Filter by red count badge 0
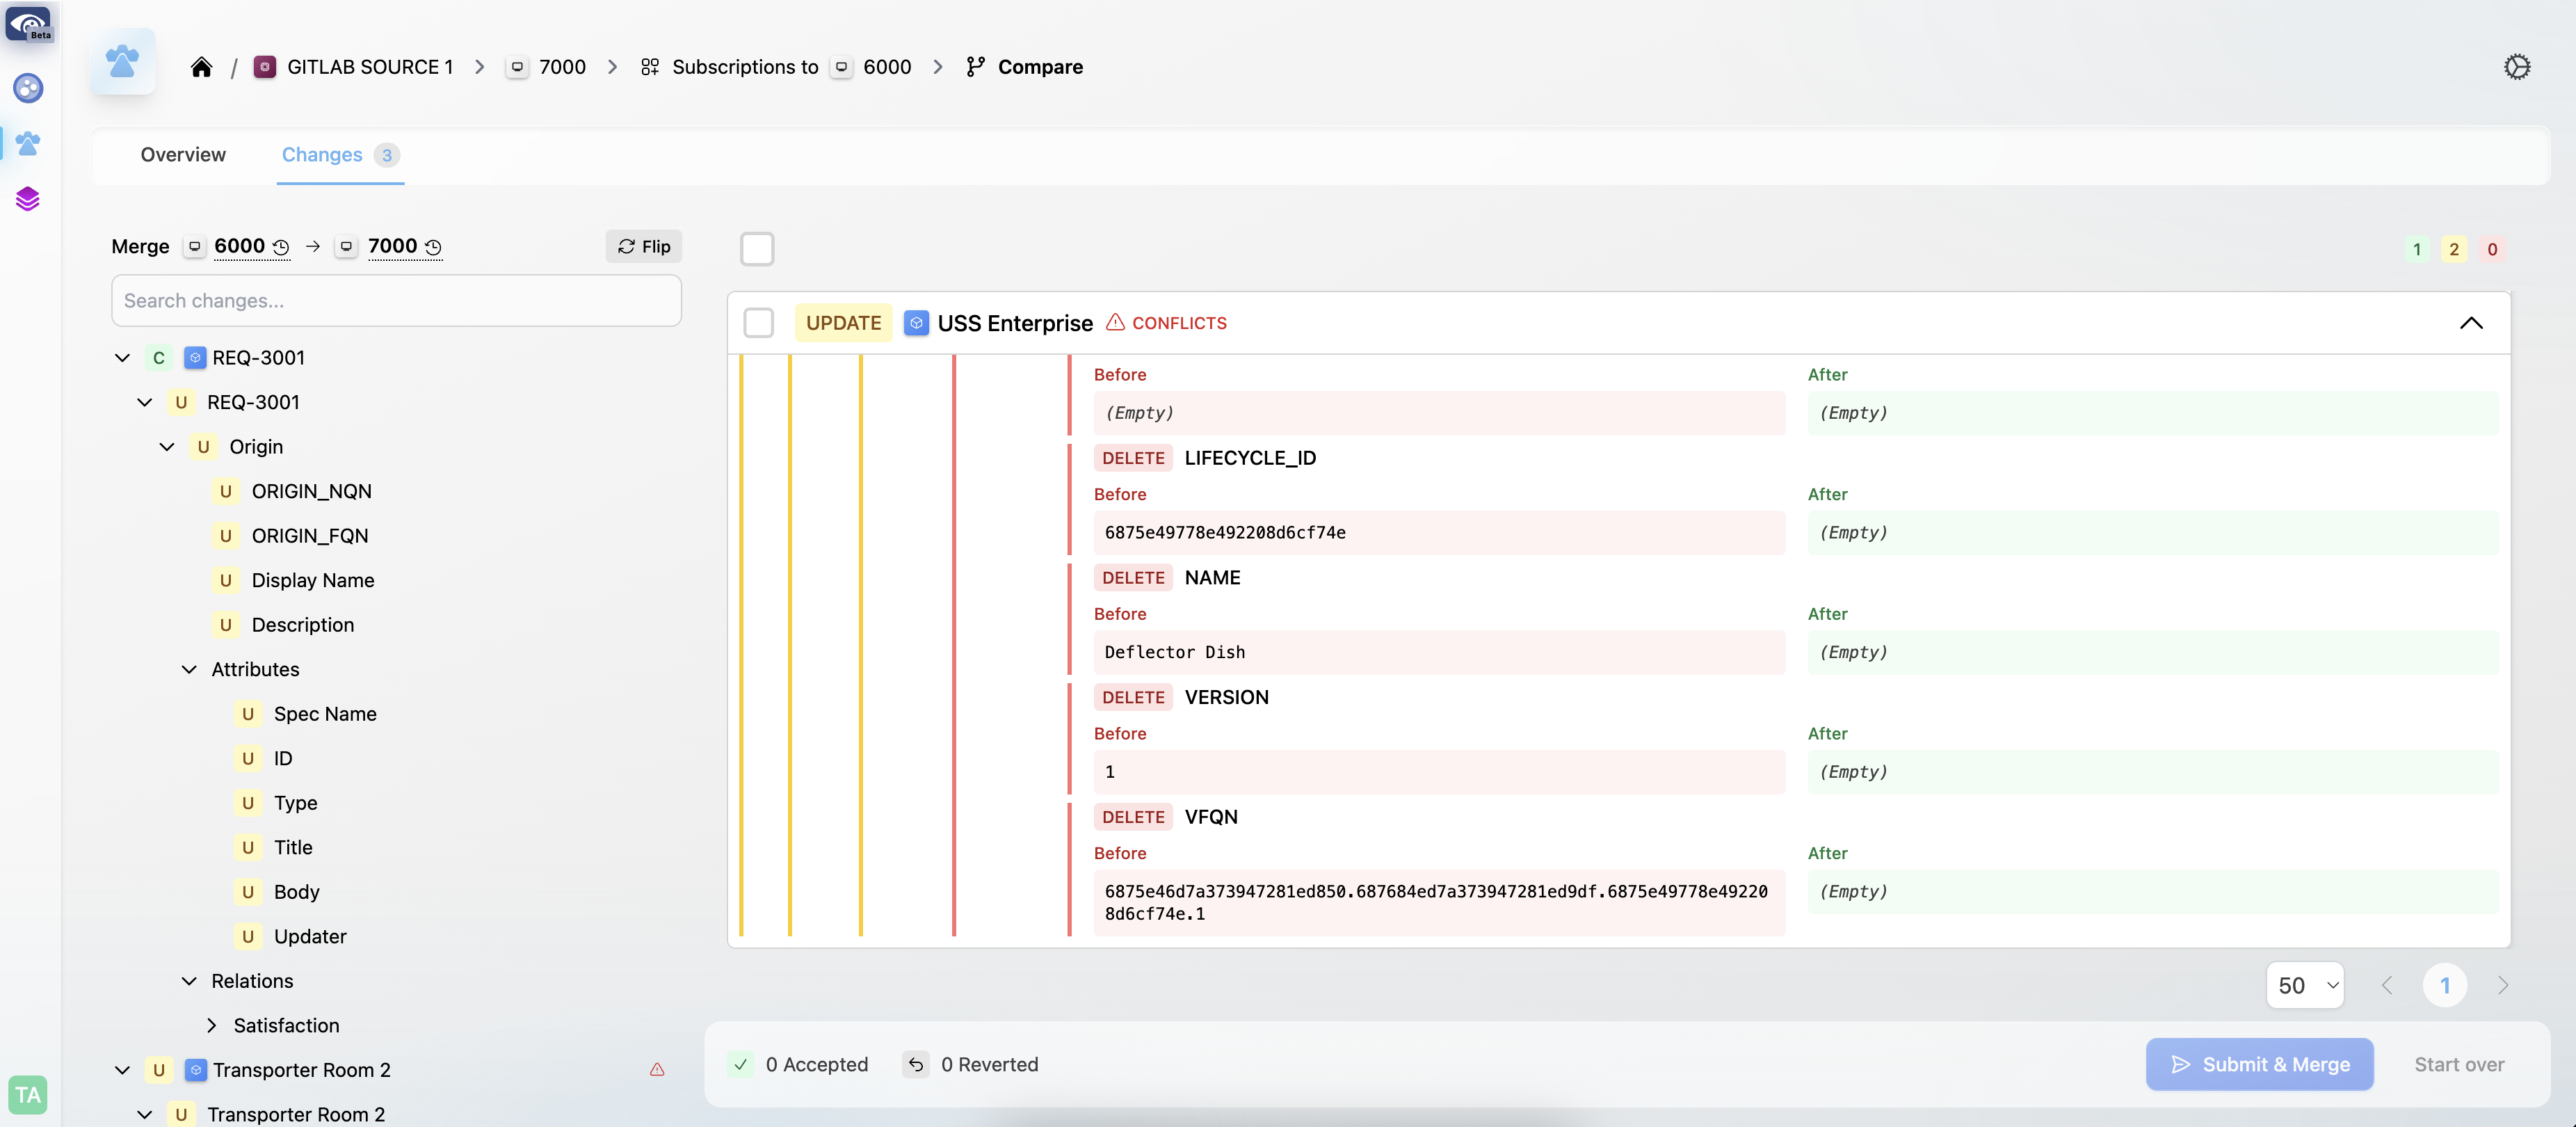This screenshot has width=2576, height=1127. click(x=2492, y=250)
